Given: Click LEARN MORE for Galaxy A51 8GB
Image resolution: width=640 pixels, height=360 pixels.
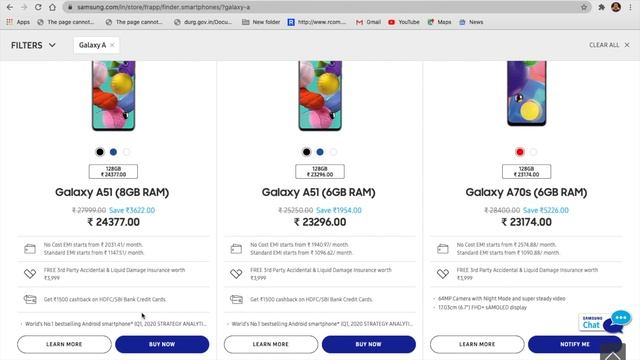Looking at the screenshot, I should click(64, 344).
